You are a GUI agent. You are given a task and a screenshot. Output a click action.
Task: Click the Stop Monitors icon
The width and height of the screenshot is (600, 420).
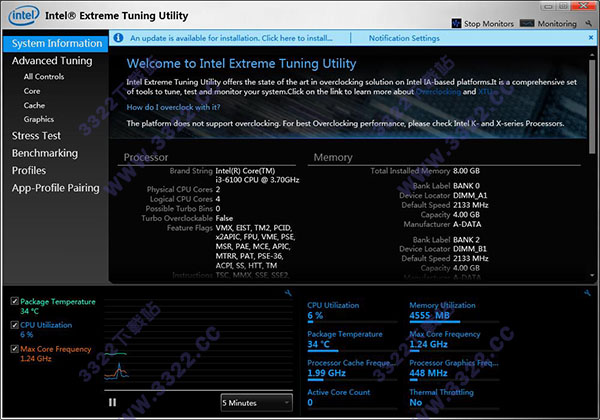(456, 23)
